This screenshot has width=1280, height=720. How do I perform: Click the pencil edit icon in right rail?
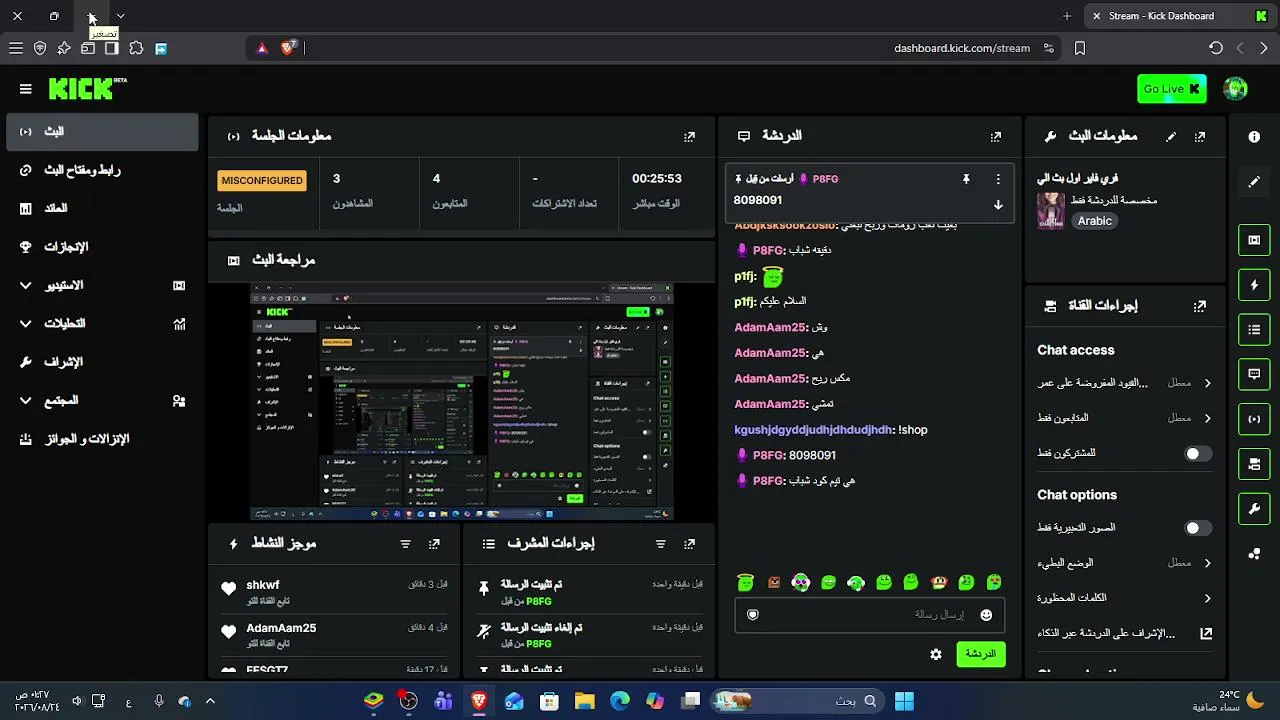[1254, 182]
